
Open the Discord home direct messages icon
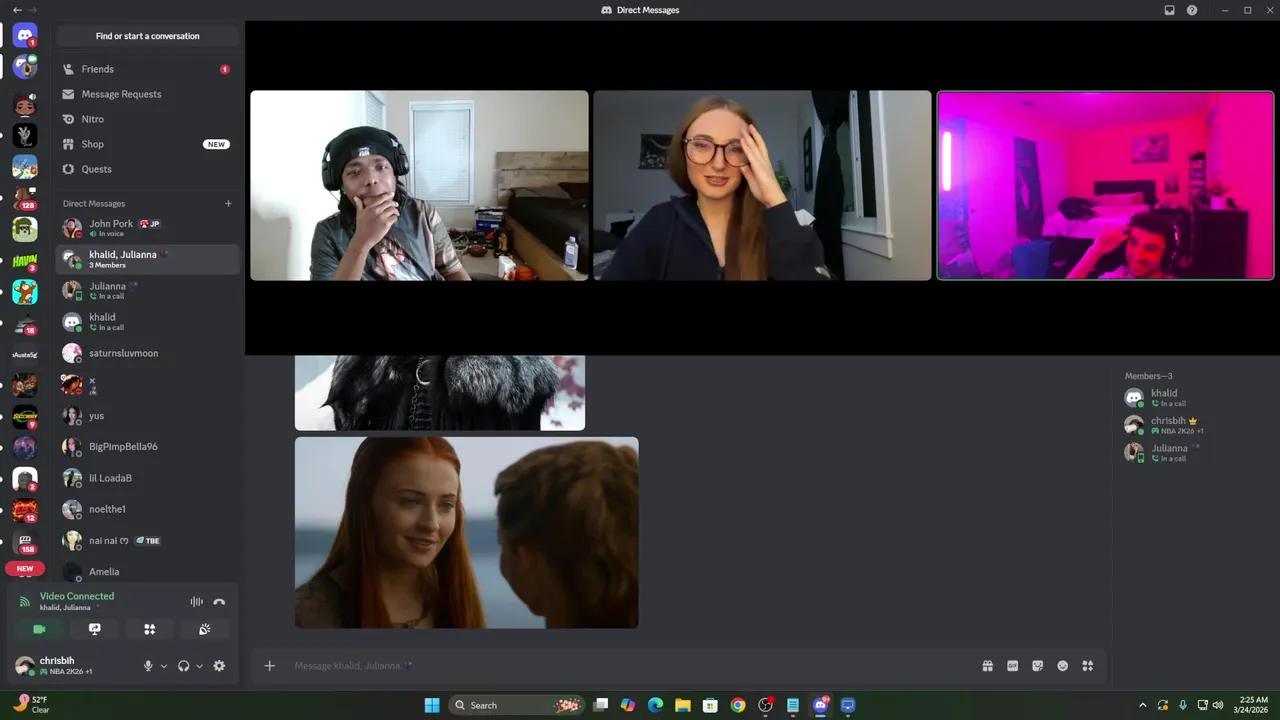point(25,36)
